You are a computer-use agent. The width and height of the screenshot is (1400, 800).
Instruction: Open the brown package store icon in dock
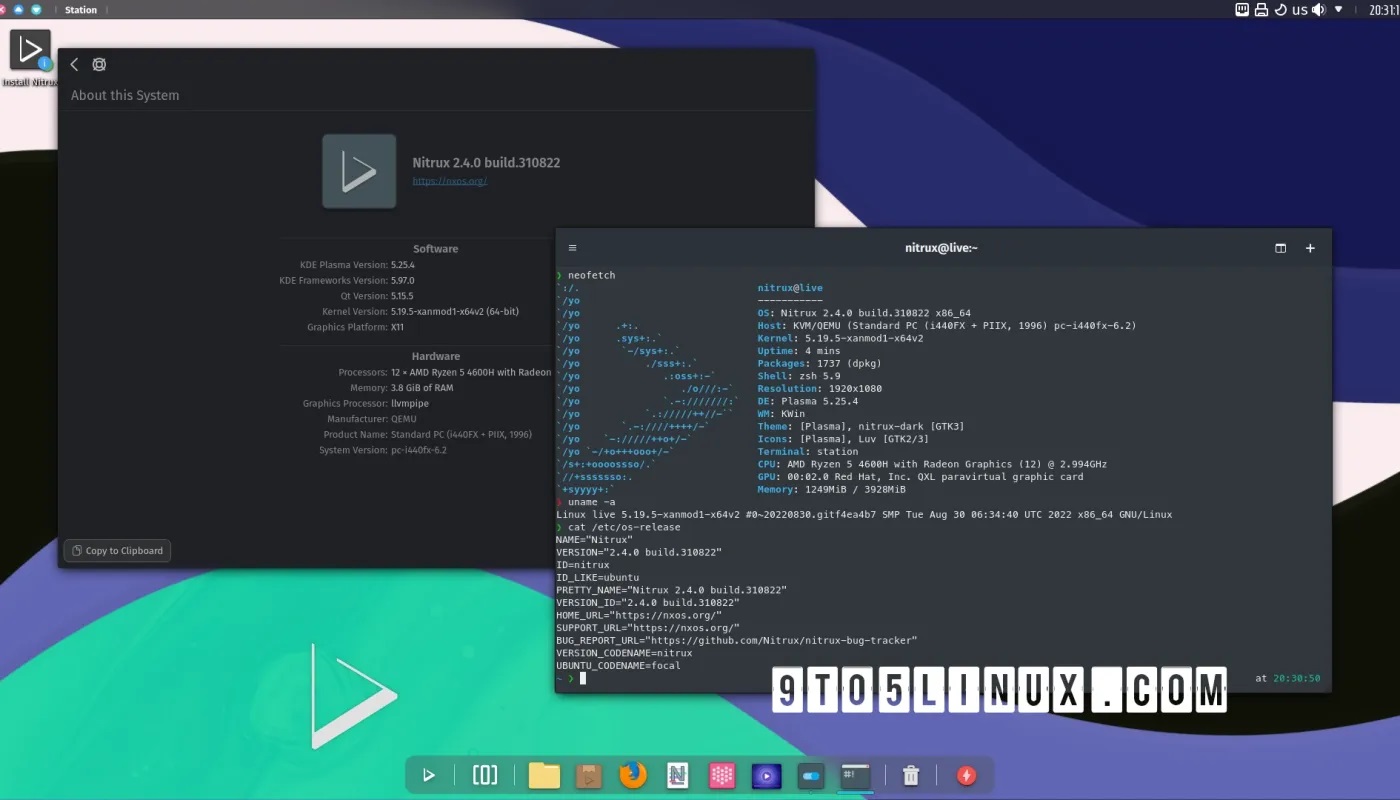589,775
